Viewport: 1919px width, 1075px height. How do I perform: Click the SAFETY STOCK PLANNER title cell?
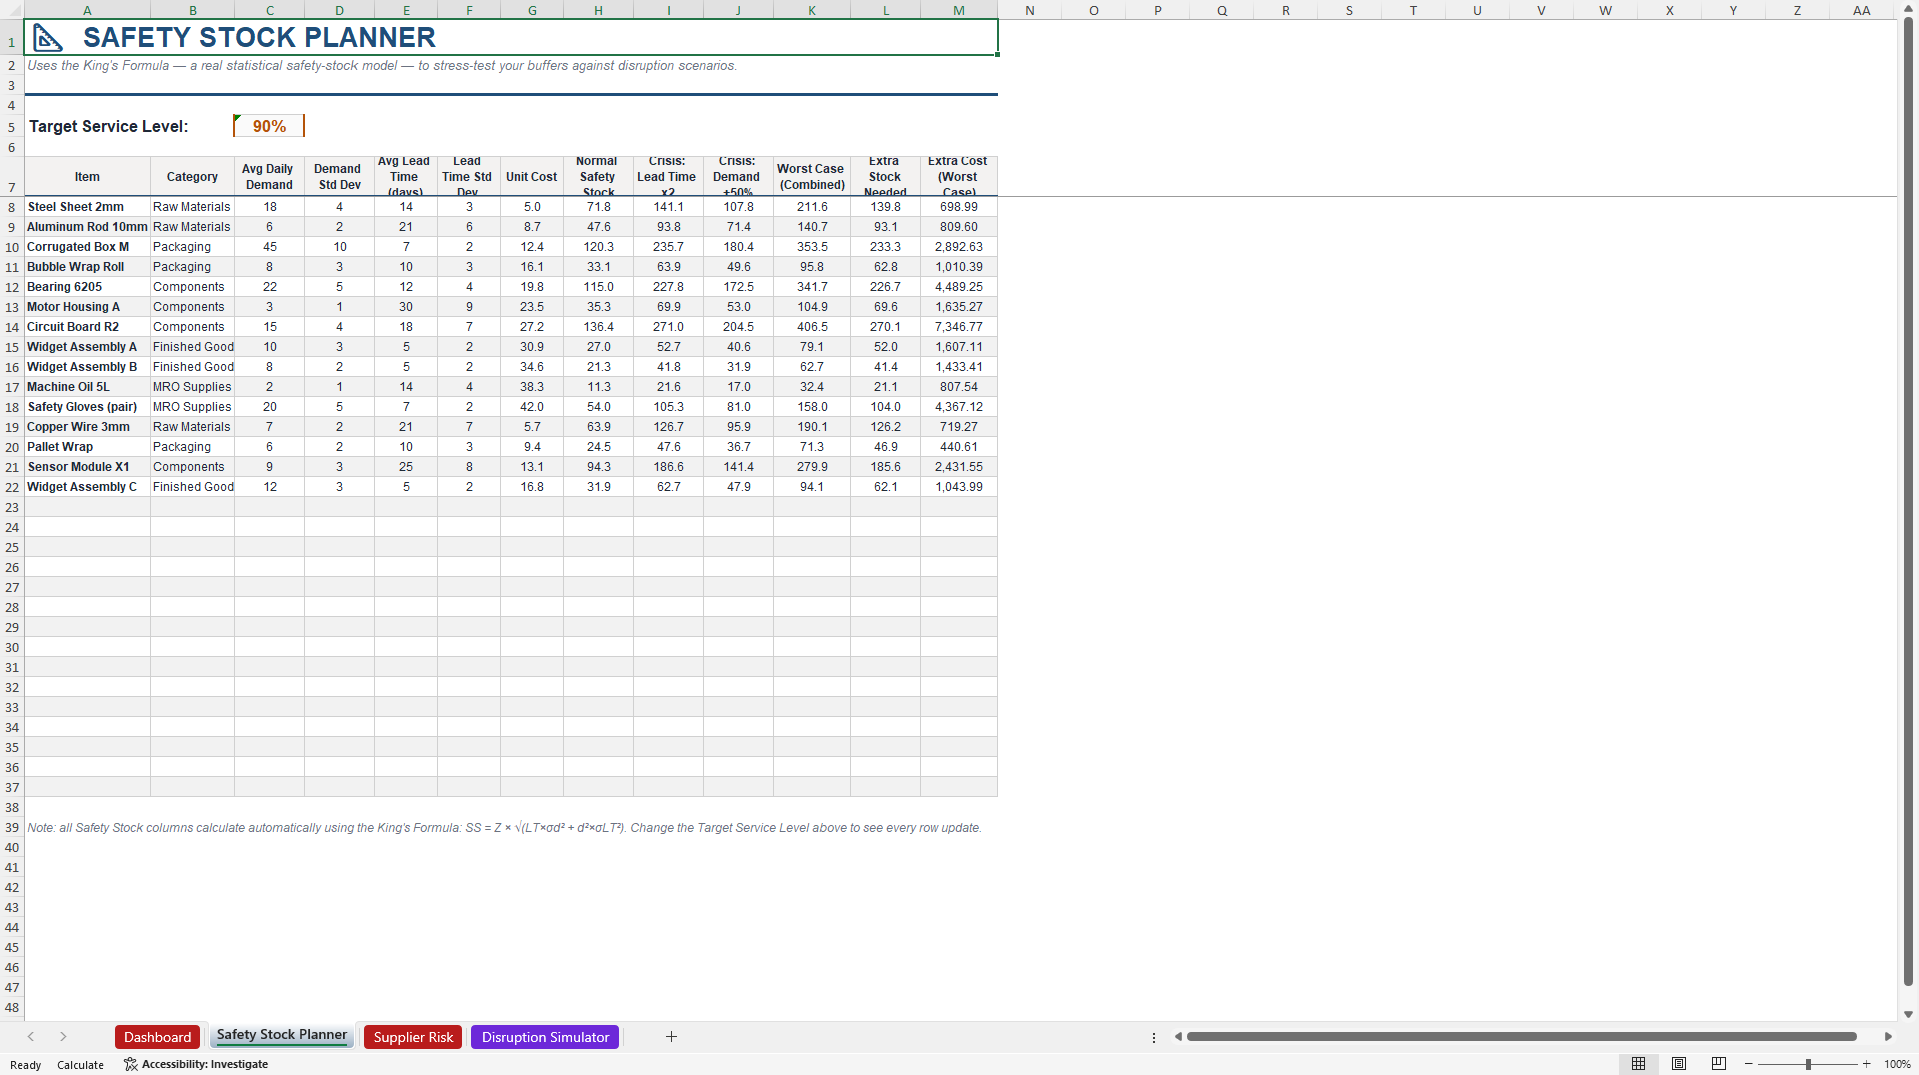pyautogui.click(x=510, y=37)
